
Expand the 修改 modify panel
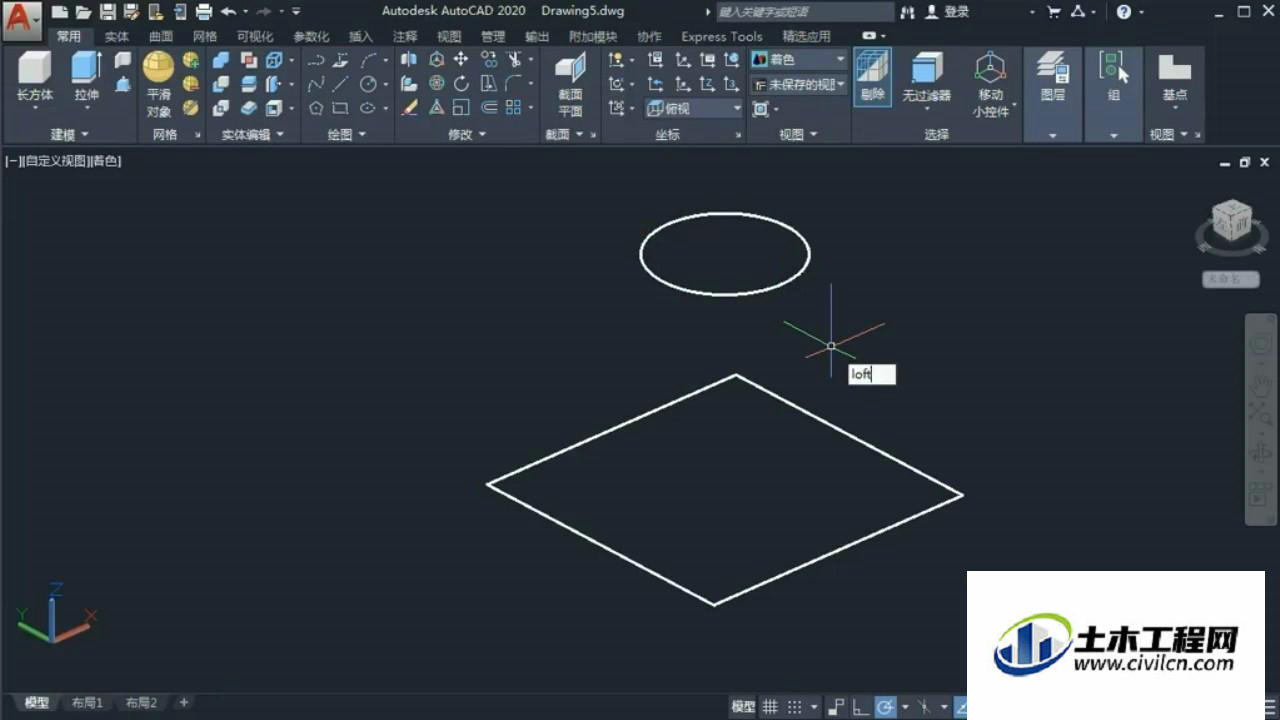(467, 134)
